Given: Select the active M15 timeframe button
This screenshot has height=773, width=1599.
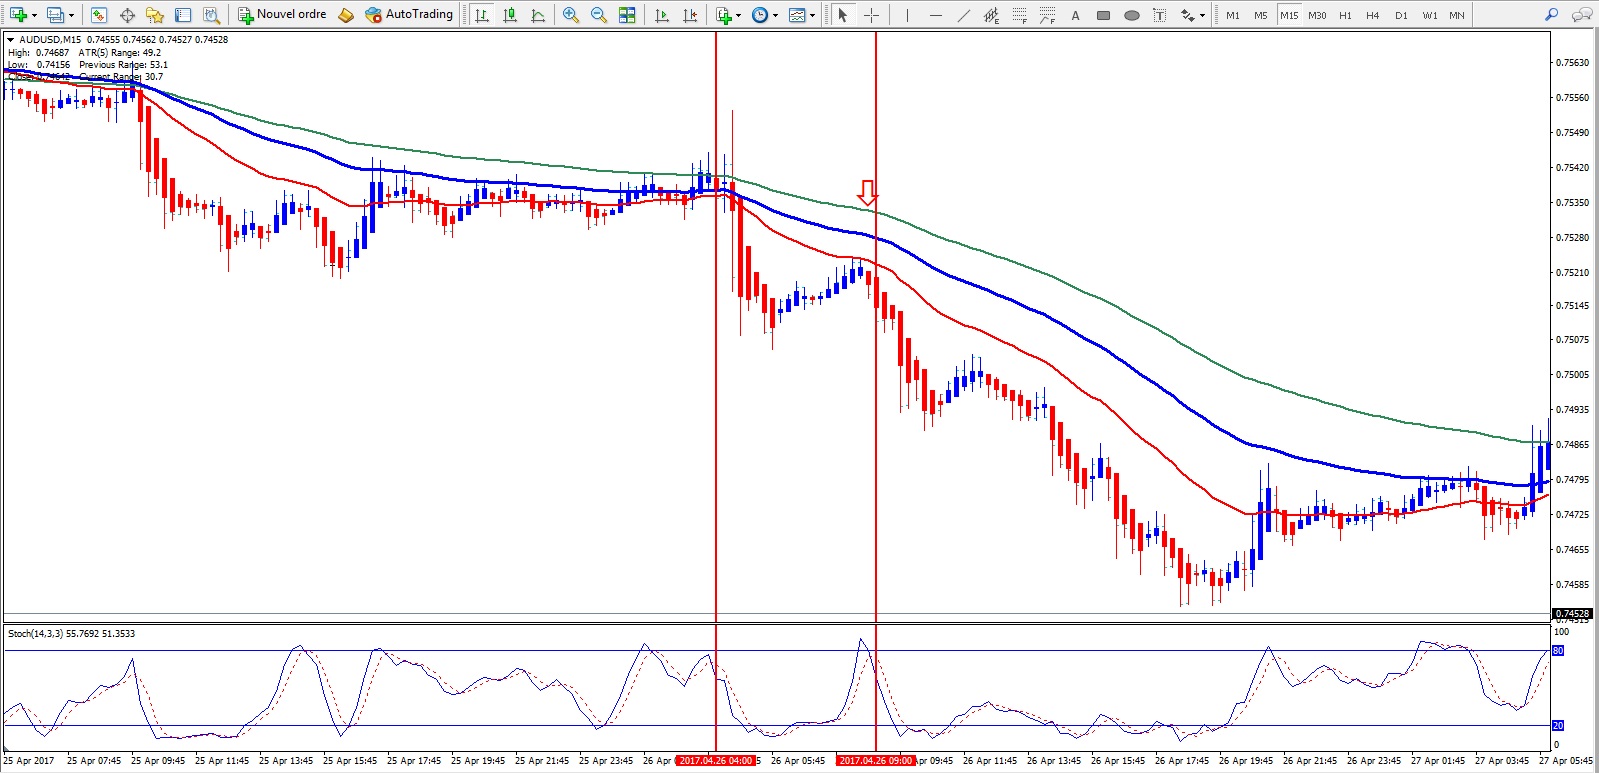Looking at the screenshot, I should 1289,15.
